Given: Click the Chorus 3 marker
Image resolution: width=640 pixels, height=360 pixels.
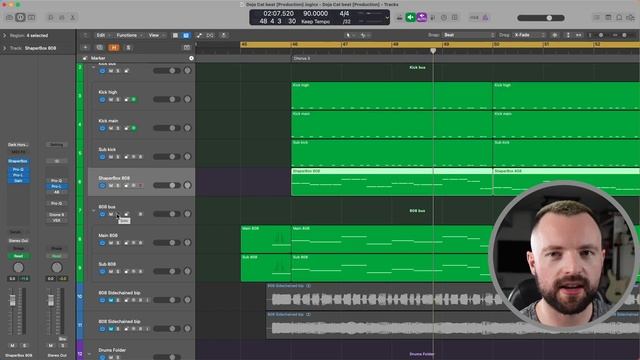Looking at the screenshot, I should pyautogui.click(x=301, y=58).
